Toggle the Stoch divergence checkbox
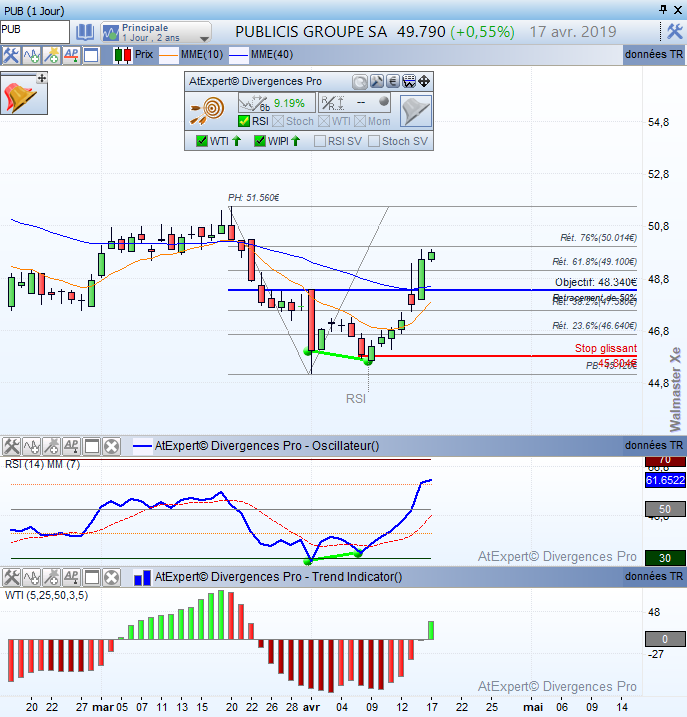 click(x=278, y=121)
